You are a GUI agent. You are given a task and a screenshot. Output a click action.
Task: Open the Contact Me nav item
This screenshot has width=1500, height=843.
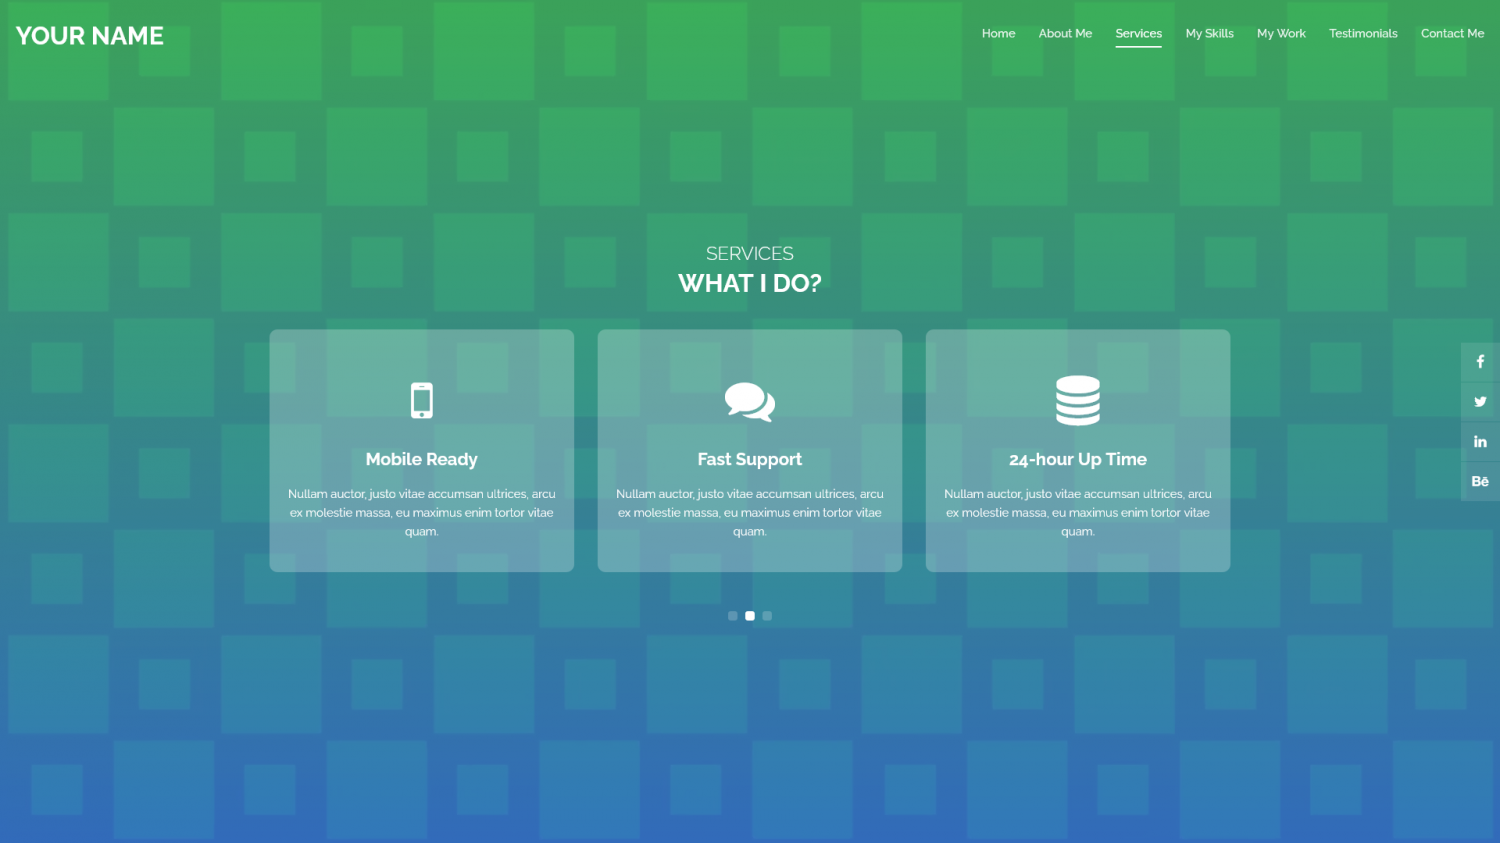point(1452,34)
